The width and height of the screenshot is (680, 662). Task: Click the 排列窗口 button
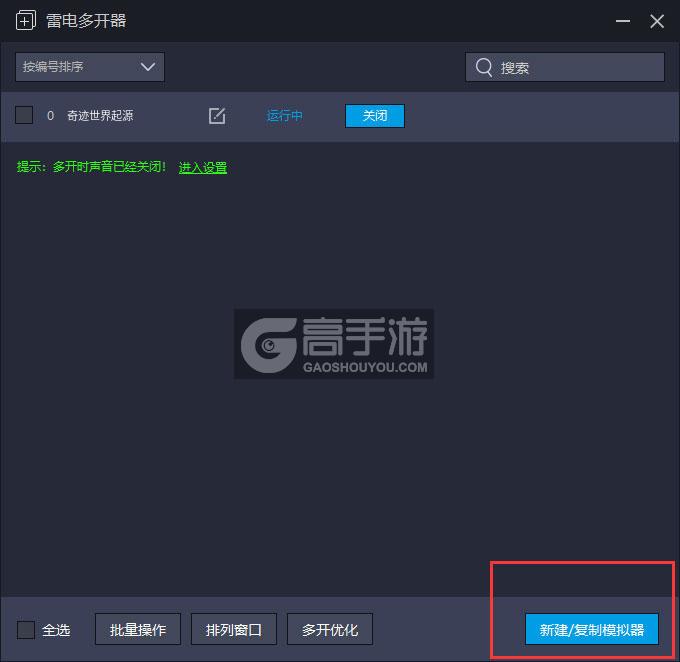[234, 629]
